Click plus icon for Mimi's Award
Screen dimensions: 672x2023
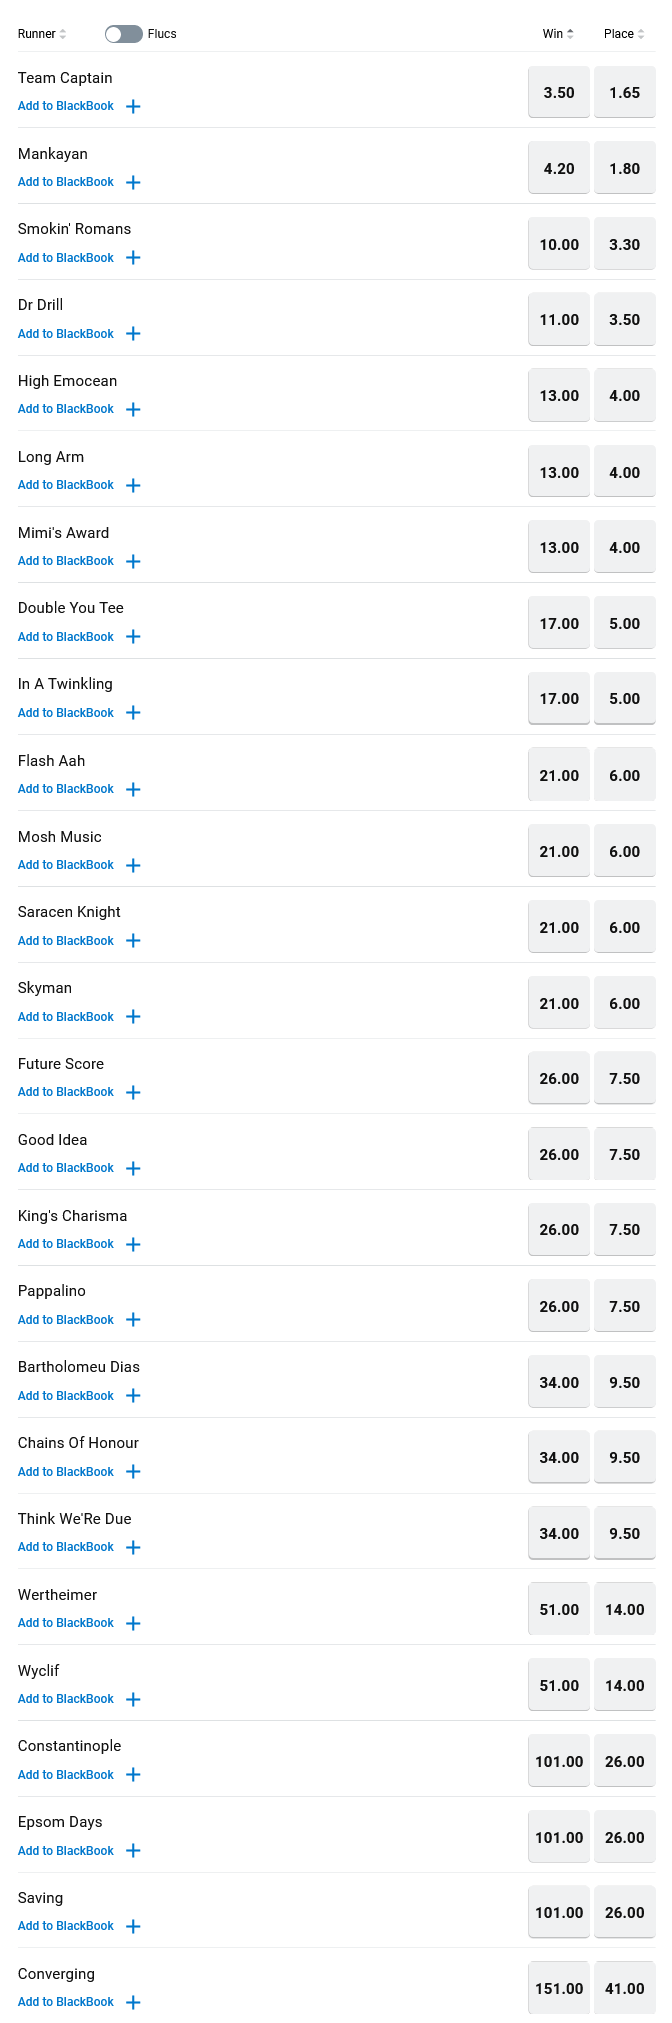134,561
